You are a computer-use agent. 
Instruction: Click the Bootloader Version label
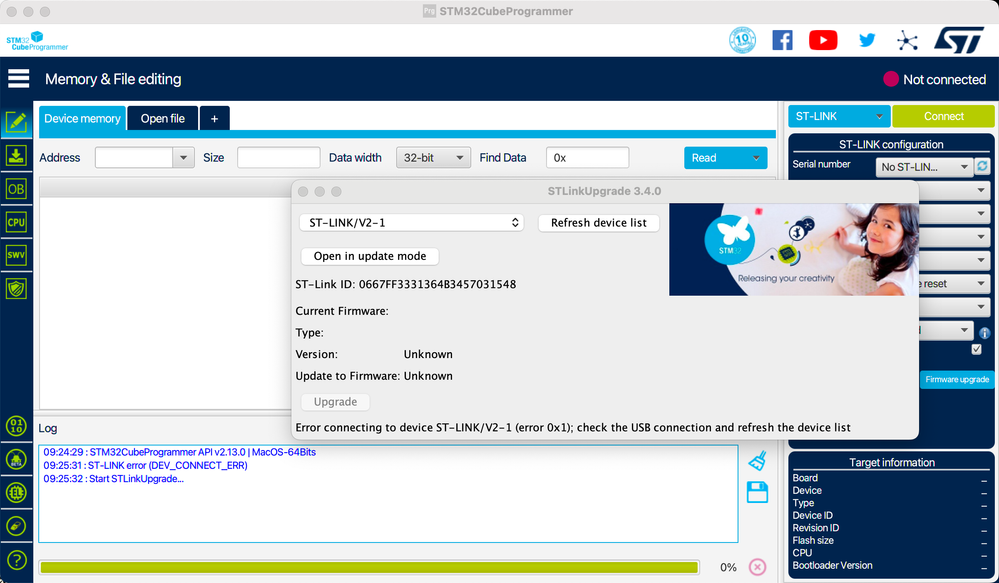click(832, 565)
